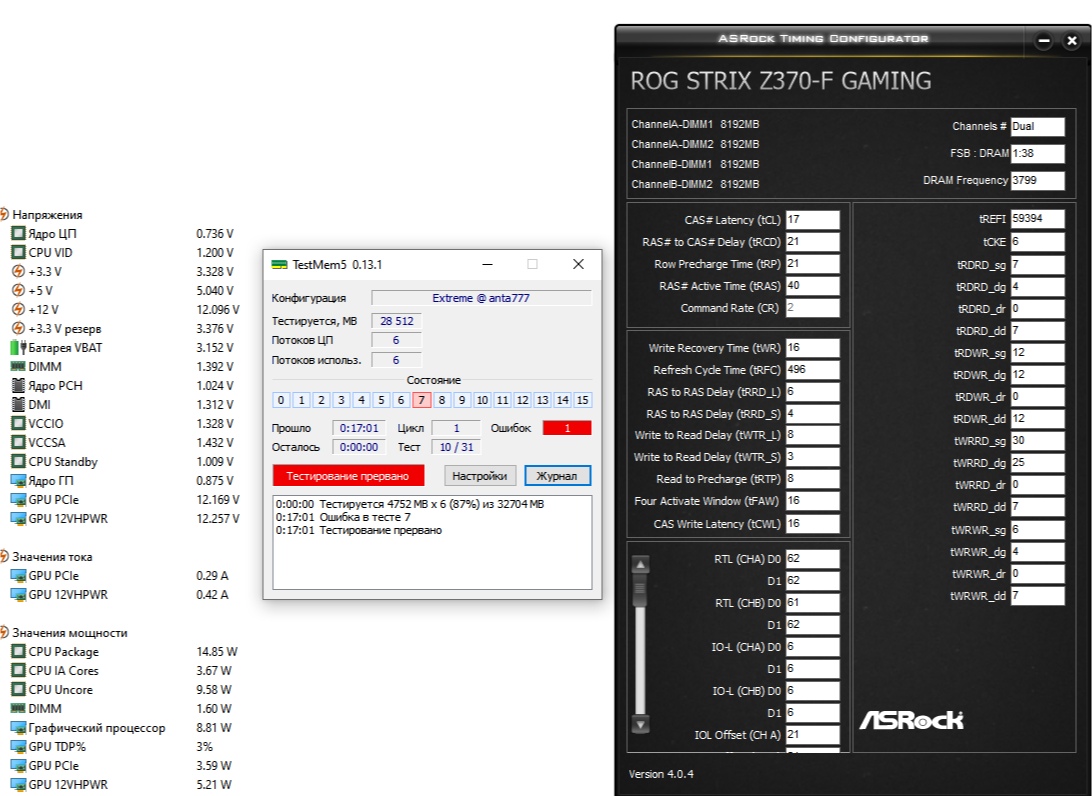Click the +12 V lightning icon
Image resolution: width=1092 pixels, height=796 pixels.
pos(18,309)
